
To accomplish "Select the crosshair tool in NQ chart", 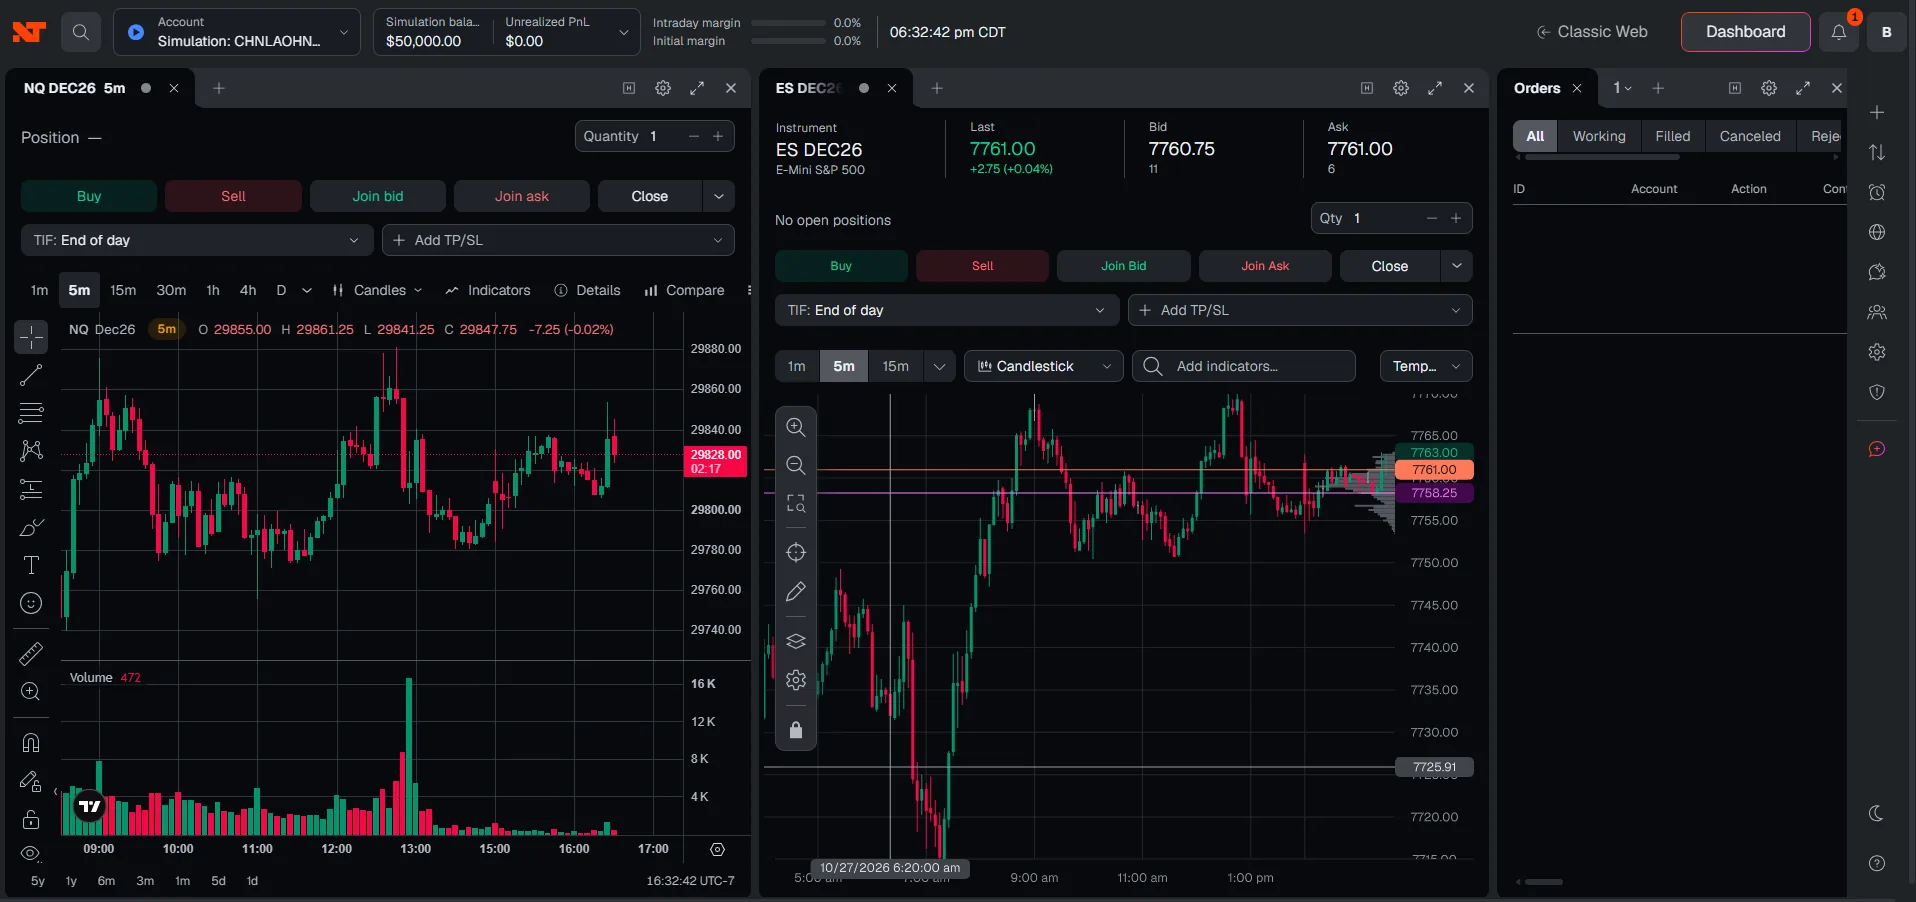I will click(x=31, y=337).
